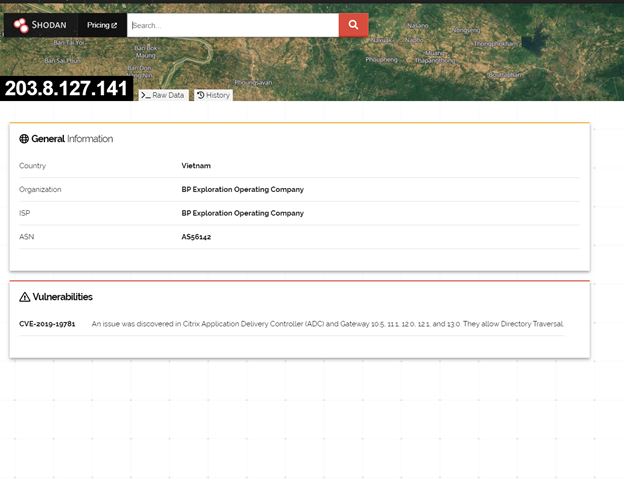Click the Citrix vulnerability description text
624x482 pixels.
coord(328,324)
